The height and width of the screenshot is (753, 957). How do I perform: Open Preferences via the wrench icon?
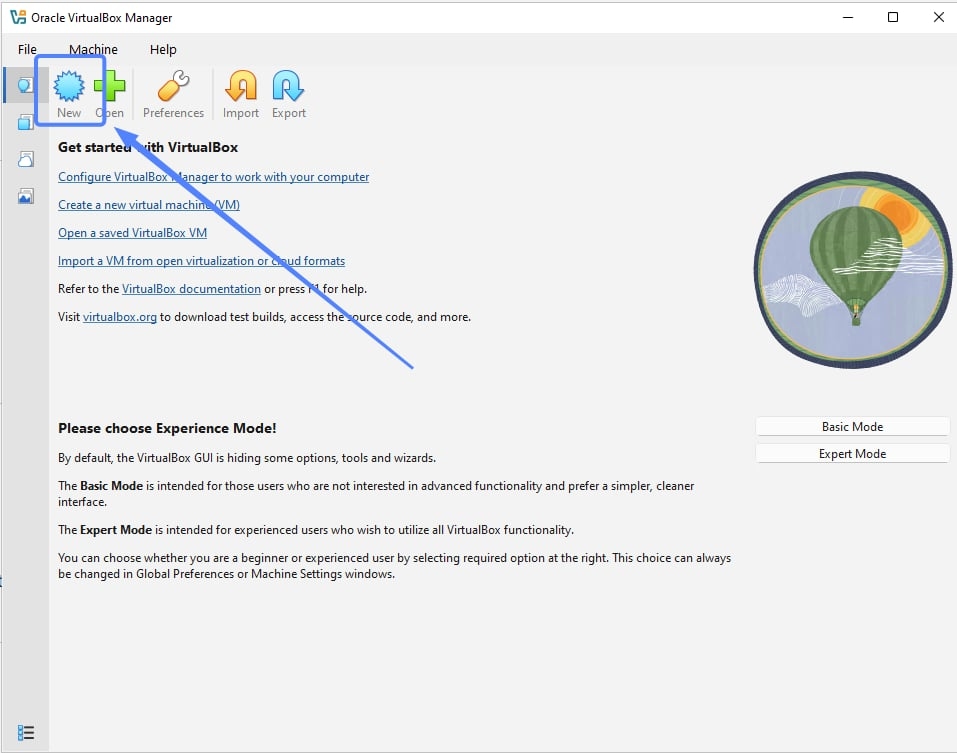pyautogui.click(x=173, y=86)
